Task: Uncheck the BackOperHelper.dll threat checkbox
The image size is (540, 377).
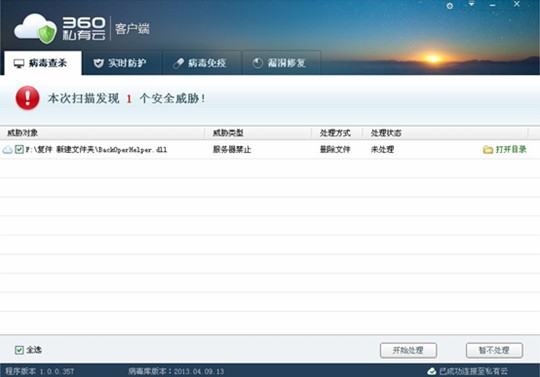Action: 19,149
